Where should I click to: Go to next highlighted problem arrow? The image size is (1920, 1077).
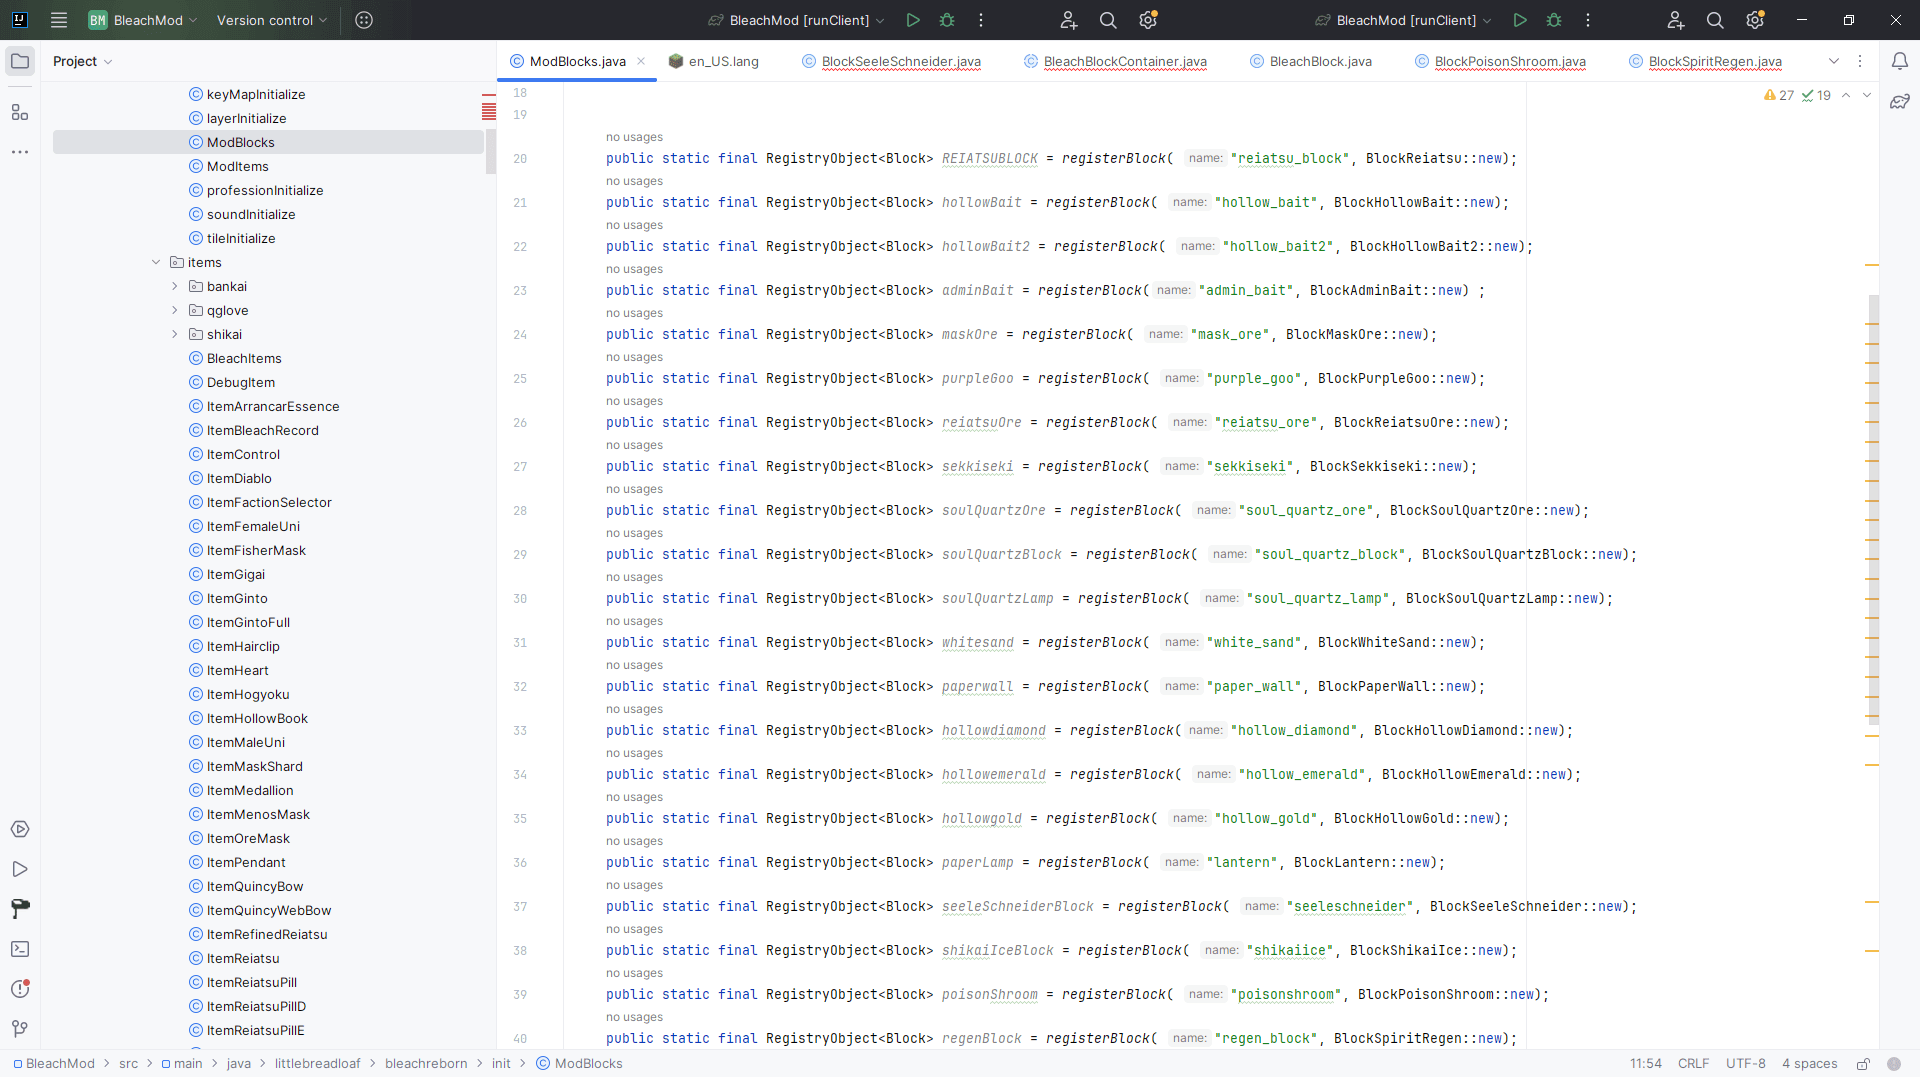pyautogui.click(x=1867, y=95)
